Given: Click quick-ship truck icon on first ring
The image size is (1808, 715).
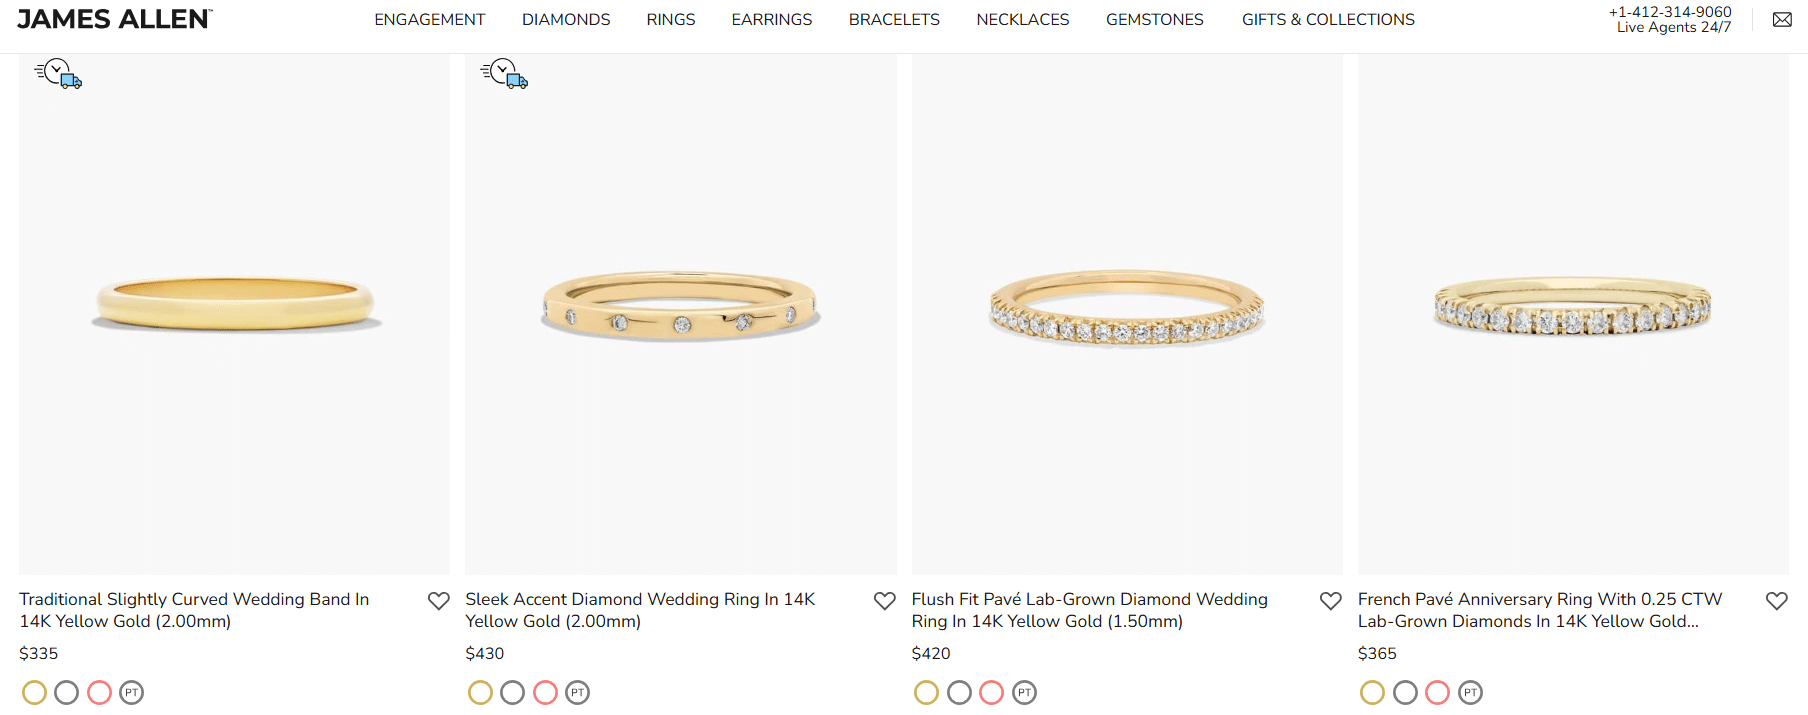Looking at the screenshot, I should pos(58,74).
